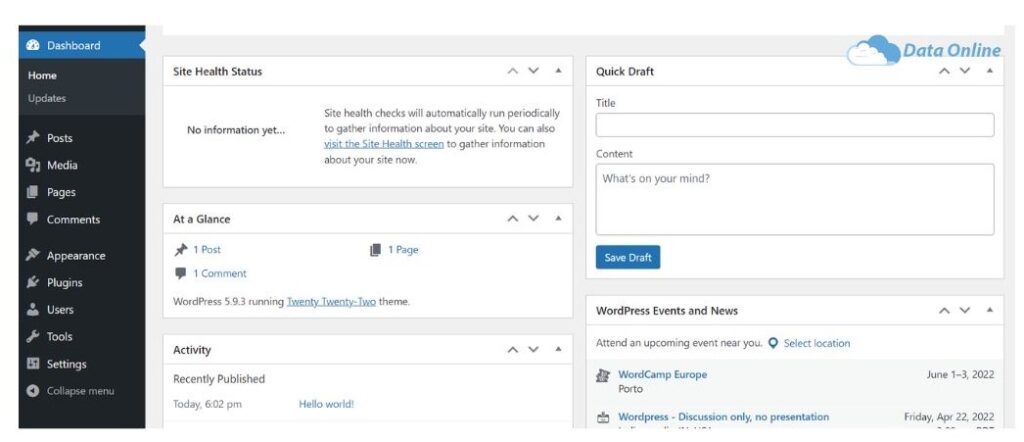Move At a Glance widget down
This screenshot has width=1024, height=442.
(534, 219)
